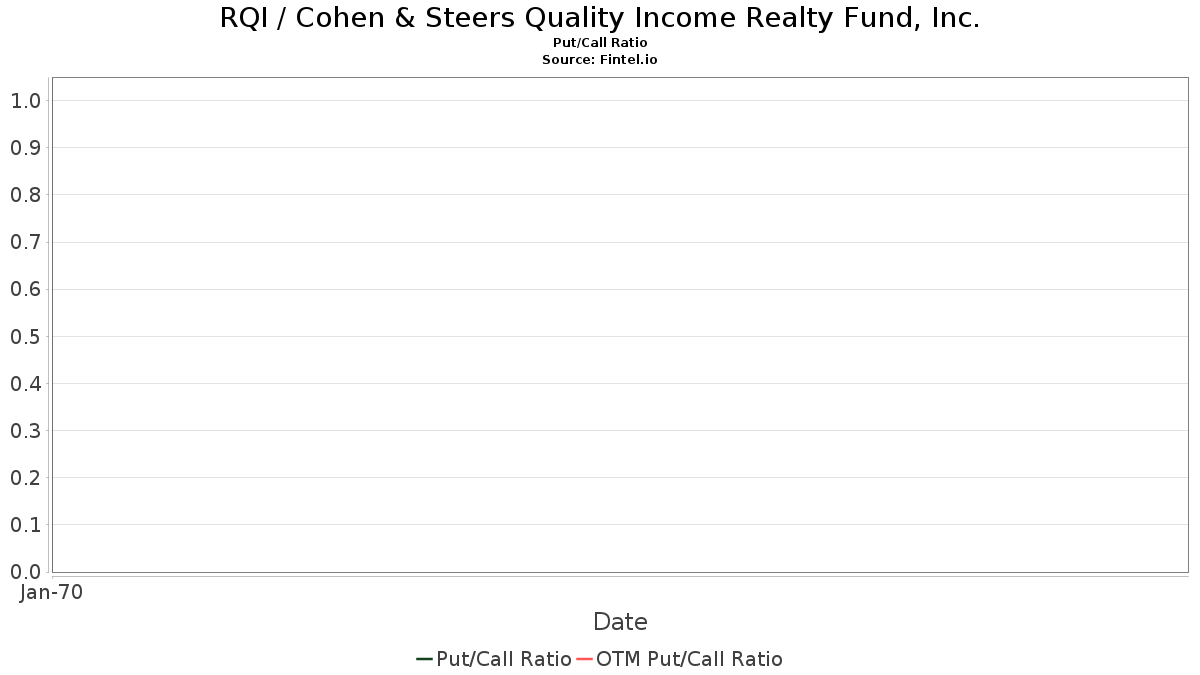This screenshot has height=675, width=1200.
Task: Click the Put/Call Ratio subtitle
Action: (600, 43)
